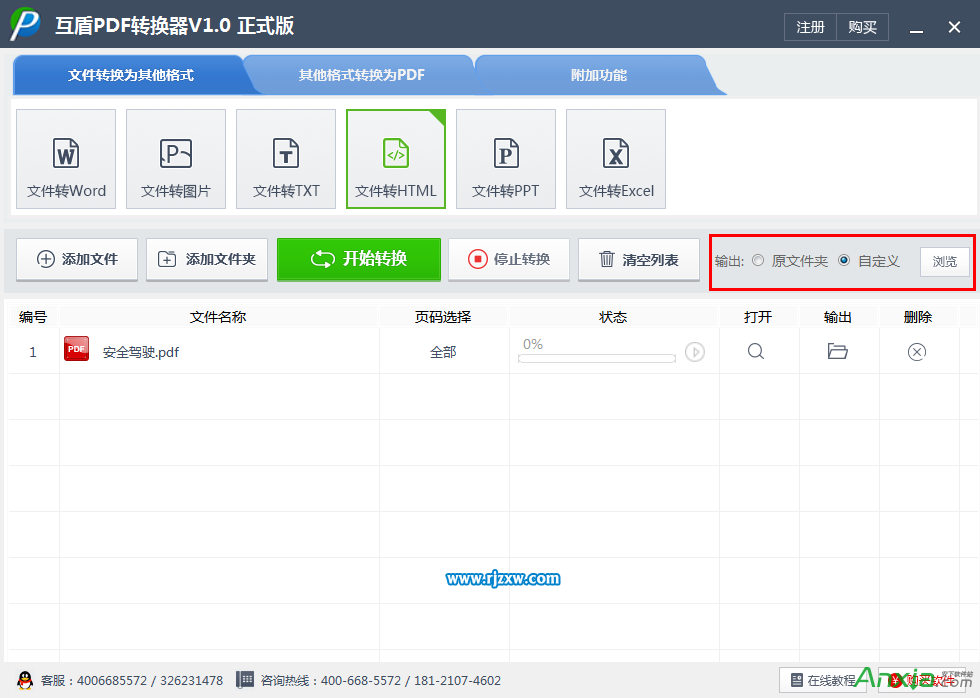This screenshot has width=980, height=698.
Task: Click the 添加文件 button
Action: click(77, 259)
